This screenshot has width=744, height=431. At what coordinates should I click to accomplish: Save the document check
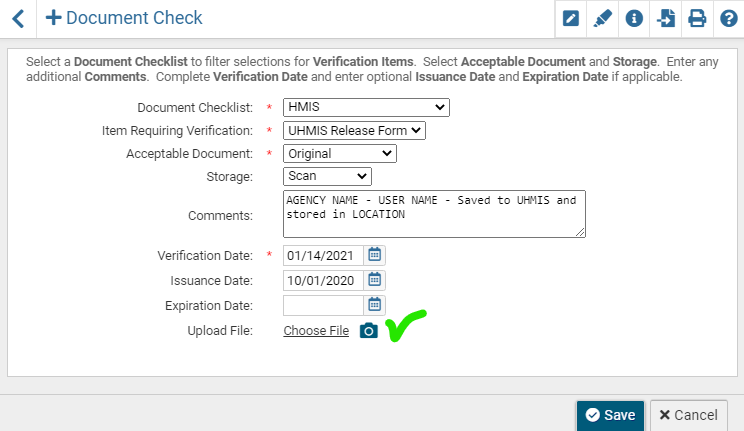point(610,415)
